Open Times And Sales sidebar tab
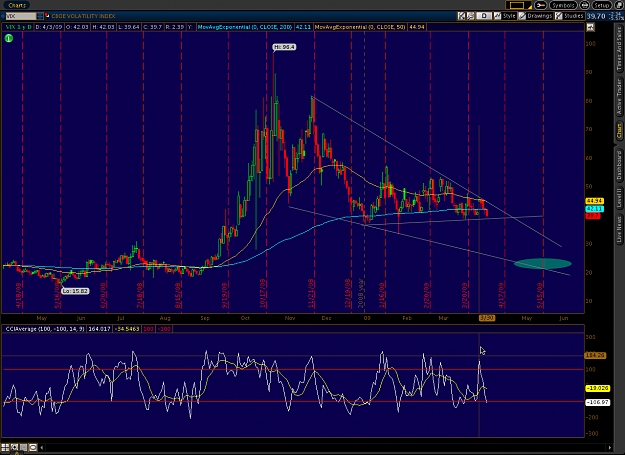 click(619, 49)
